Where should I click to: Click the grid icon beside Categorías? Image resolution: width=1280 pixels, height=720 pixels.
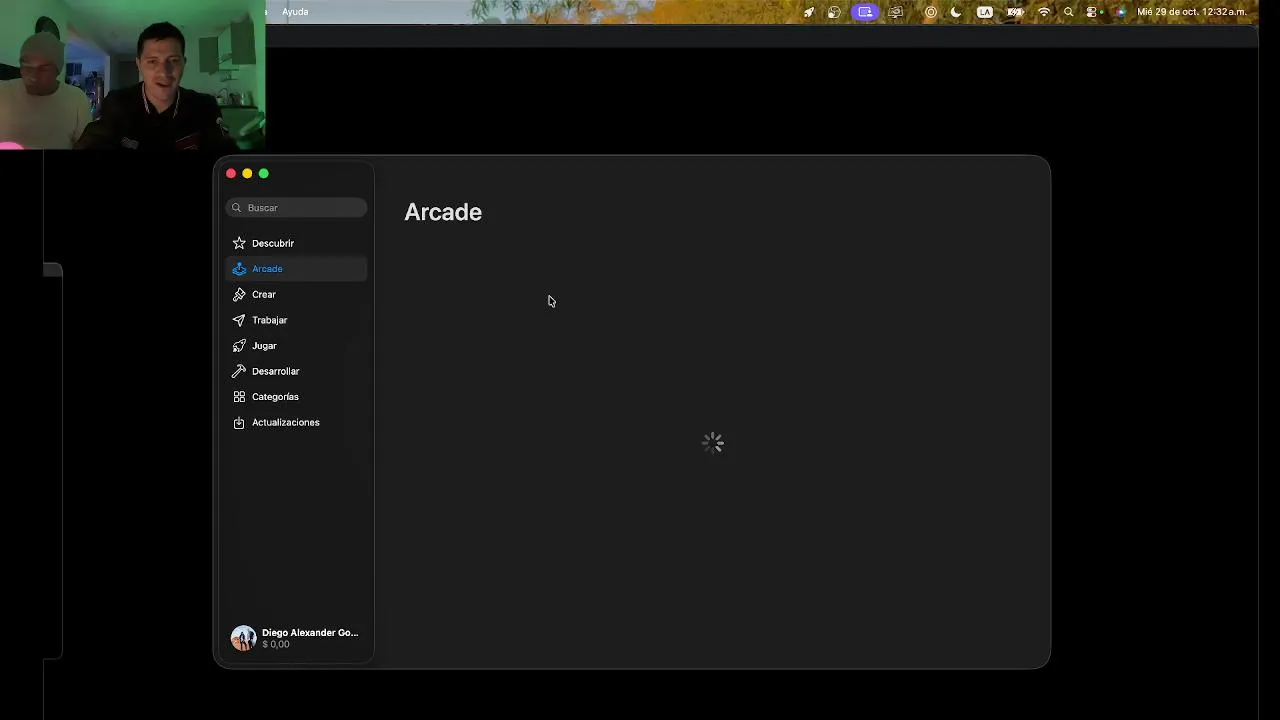[x=239, y=397]
